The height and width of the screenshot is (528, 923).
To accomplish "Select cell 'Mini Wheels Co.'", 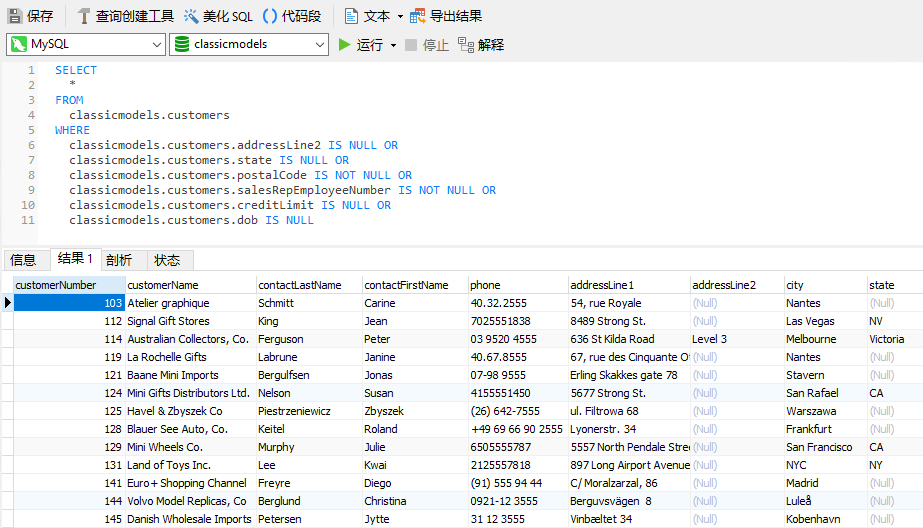I will (191, 447).
